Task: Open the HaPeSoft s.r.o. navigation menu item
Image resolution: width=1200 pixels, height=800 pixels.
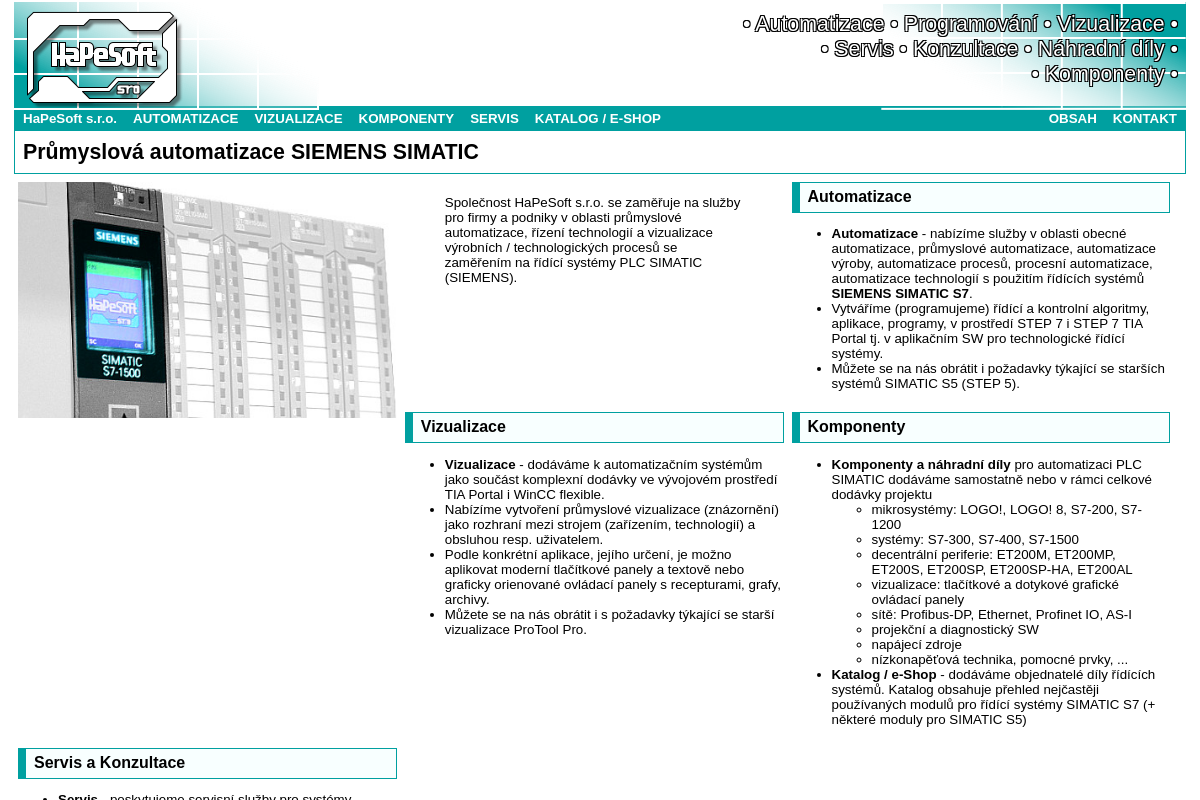Action: pyautogui.click(x=70, y=119)
